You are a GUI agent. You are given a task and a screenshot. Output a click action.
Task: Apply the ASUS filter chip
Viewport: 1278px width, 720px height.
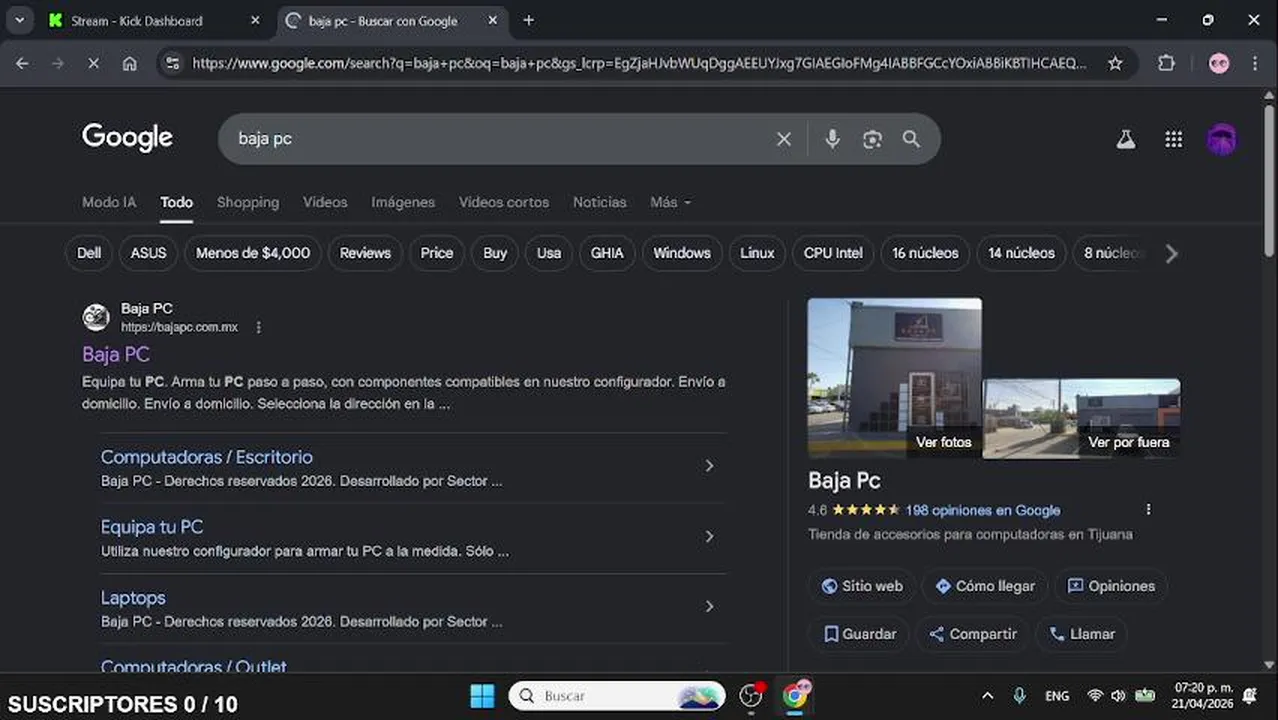click(148, 253)
